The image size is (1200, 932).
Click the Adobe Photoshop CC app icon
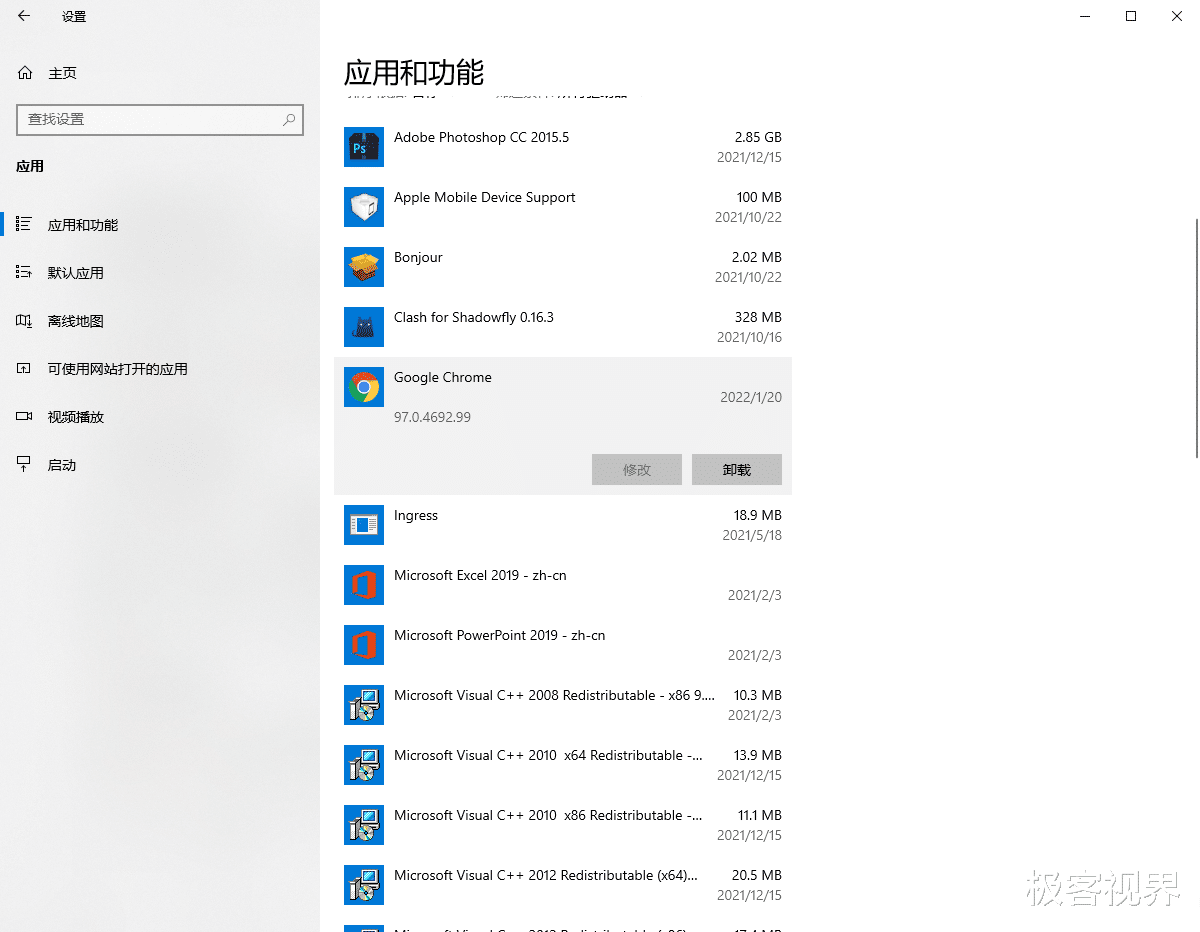click(364, 147)
